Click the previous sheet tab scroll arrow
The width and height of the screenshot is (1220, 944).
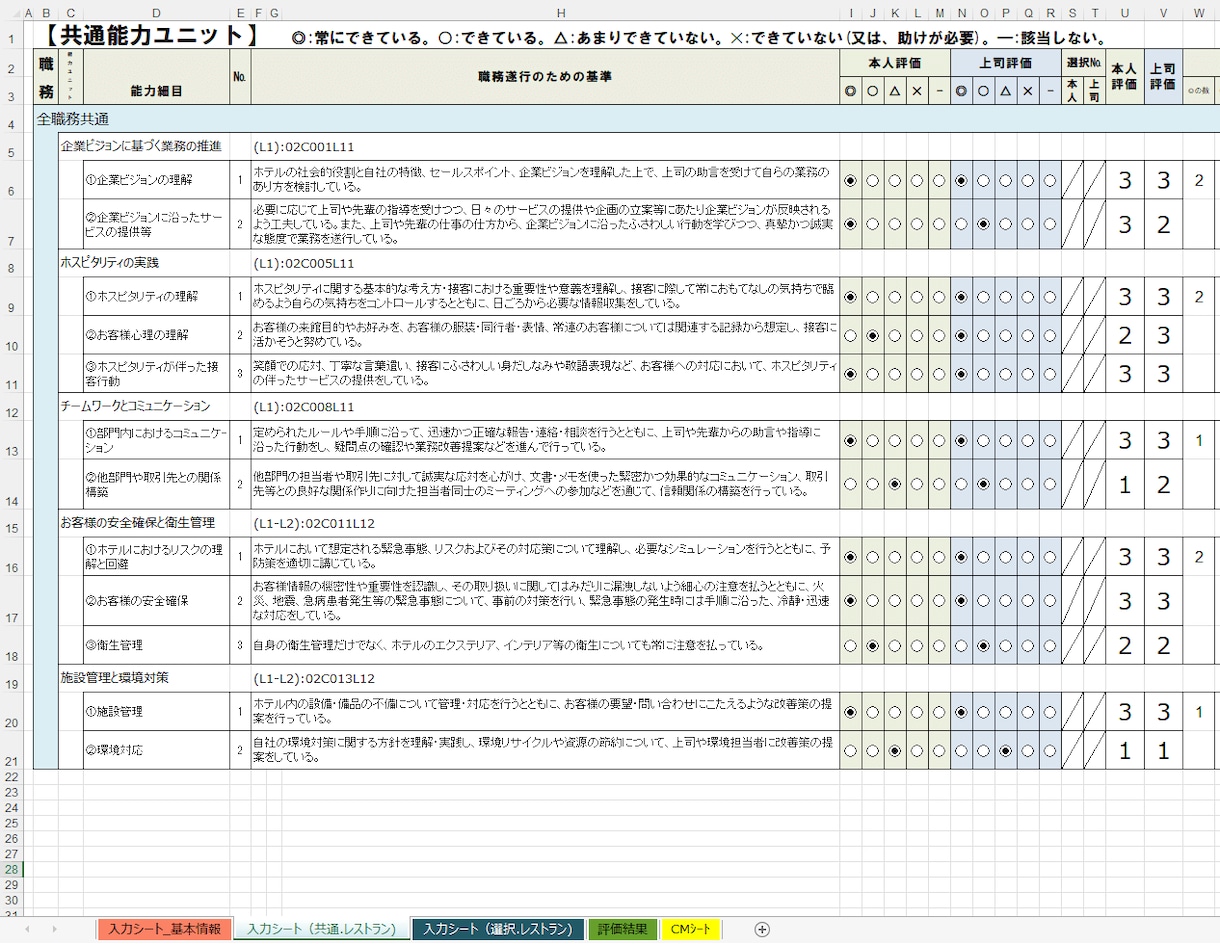(x=26, y=929)
